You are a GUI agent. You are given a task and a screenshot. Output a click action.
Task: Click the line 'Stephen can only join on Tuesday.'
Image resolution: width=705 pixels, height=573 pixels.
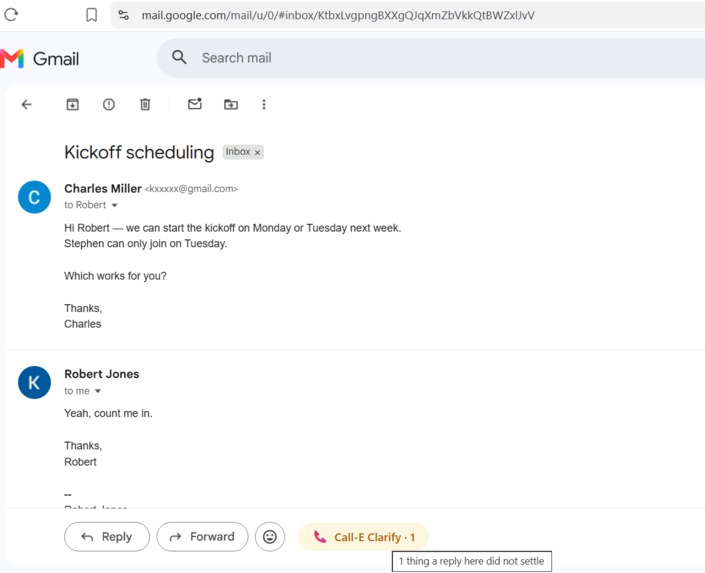click(x=146, y=243)
